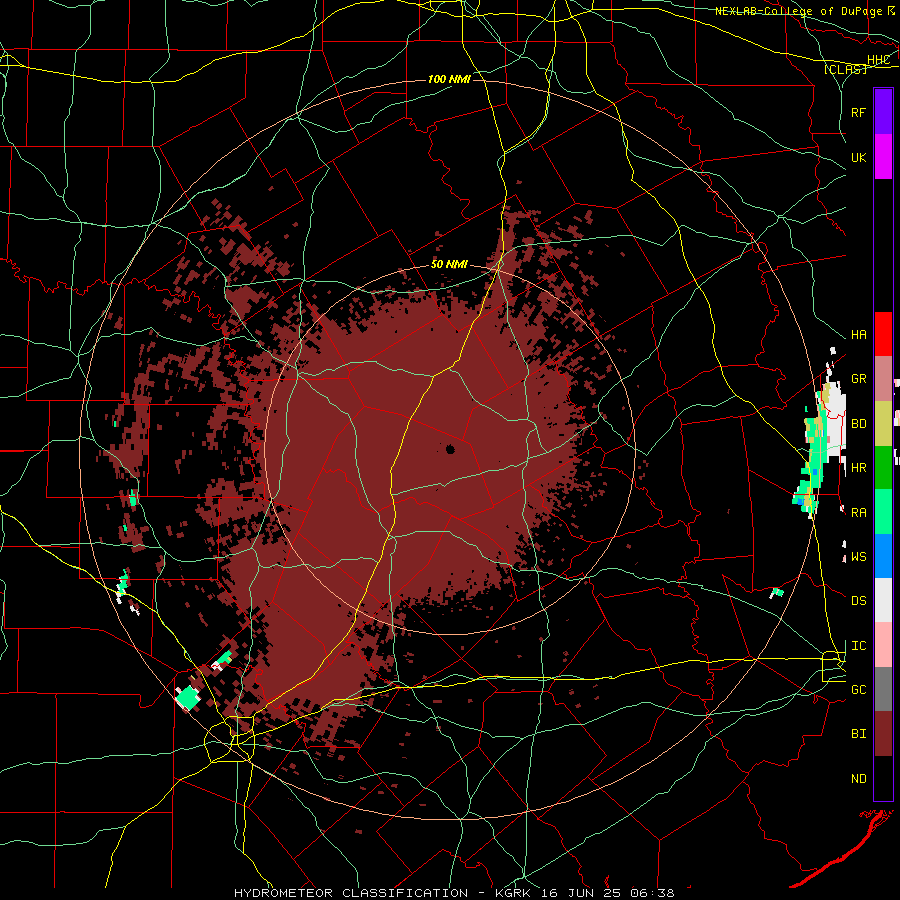Image resolution: width=900 pixels, height=900 pixels.
Task: Click the brown BI biological swatch
Action: (x=883, y=734)
